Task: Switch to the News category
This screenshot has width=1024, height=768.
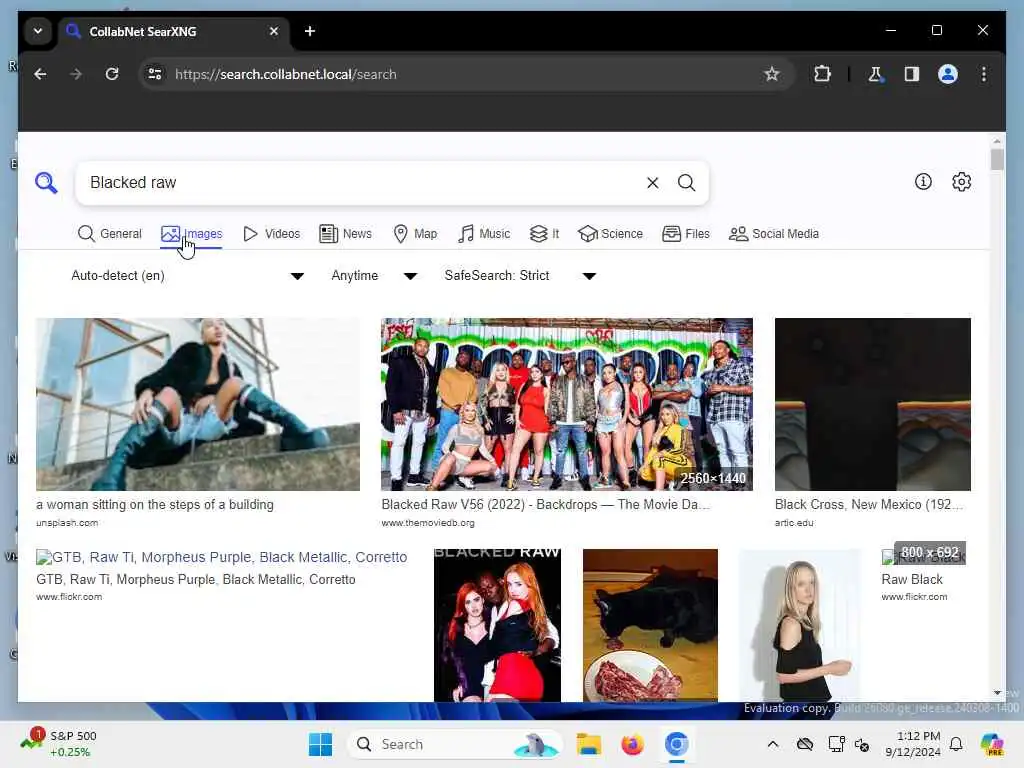Action: point(345,234)
